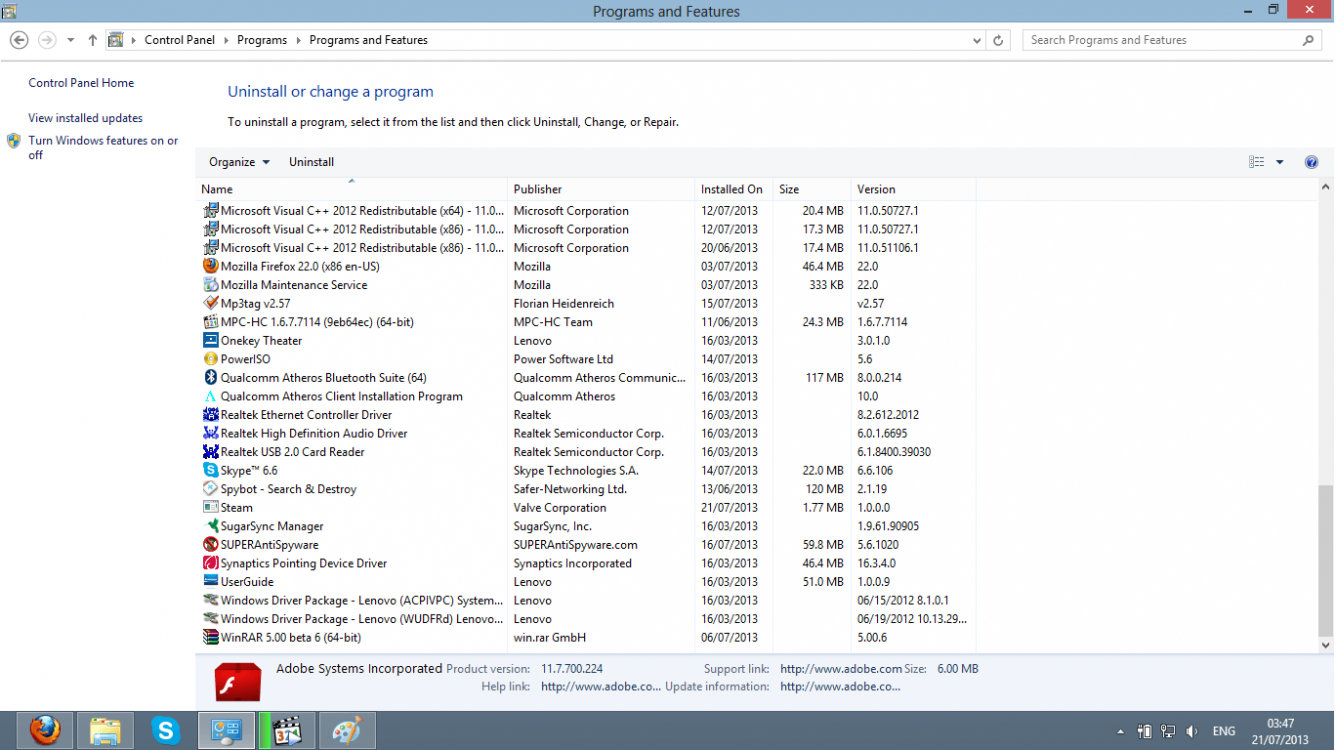Screen dimensions: 1336x750
Task: Click the Synaptics Pointing Device Driver icon
Action: point(210,562)
